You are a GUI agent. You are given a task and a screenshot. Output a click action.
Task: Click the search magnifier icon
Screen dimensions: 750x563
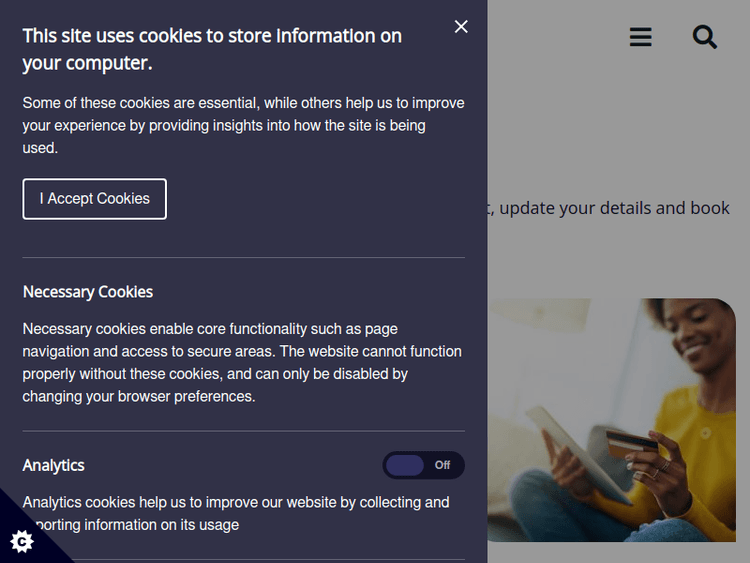pos(705,37)
